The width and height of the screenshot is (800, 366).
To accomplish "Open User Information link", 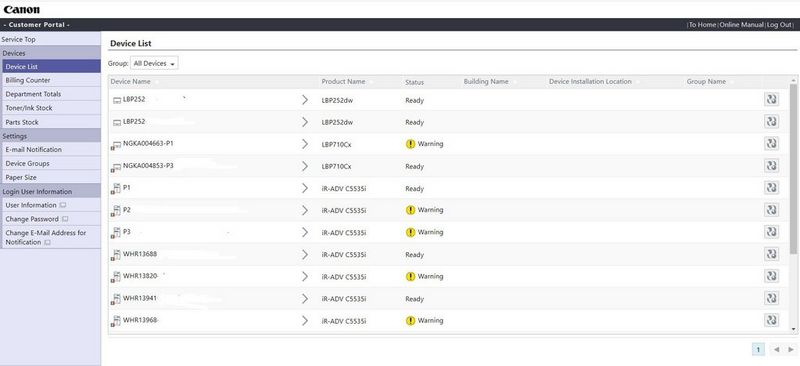I will click(x=31, y=205).
